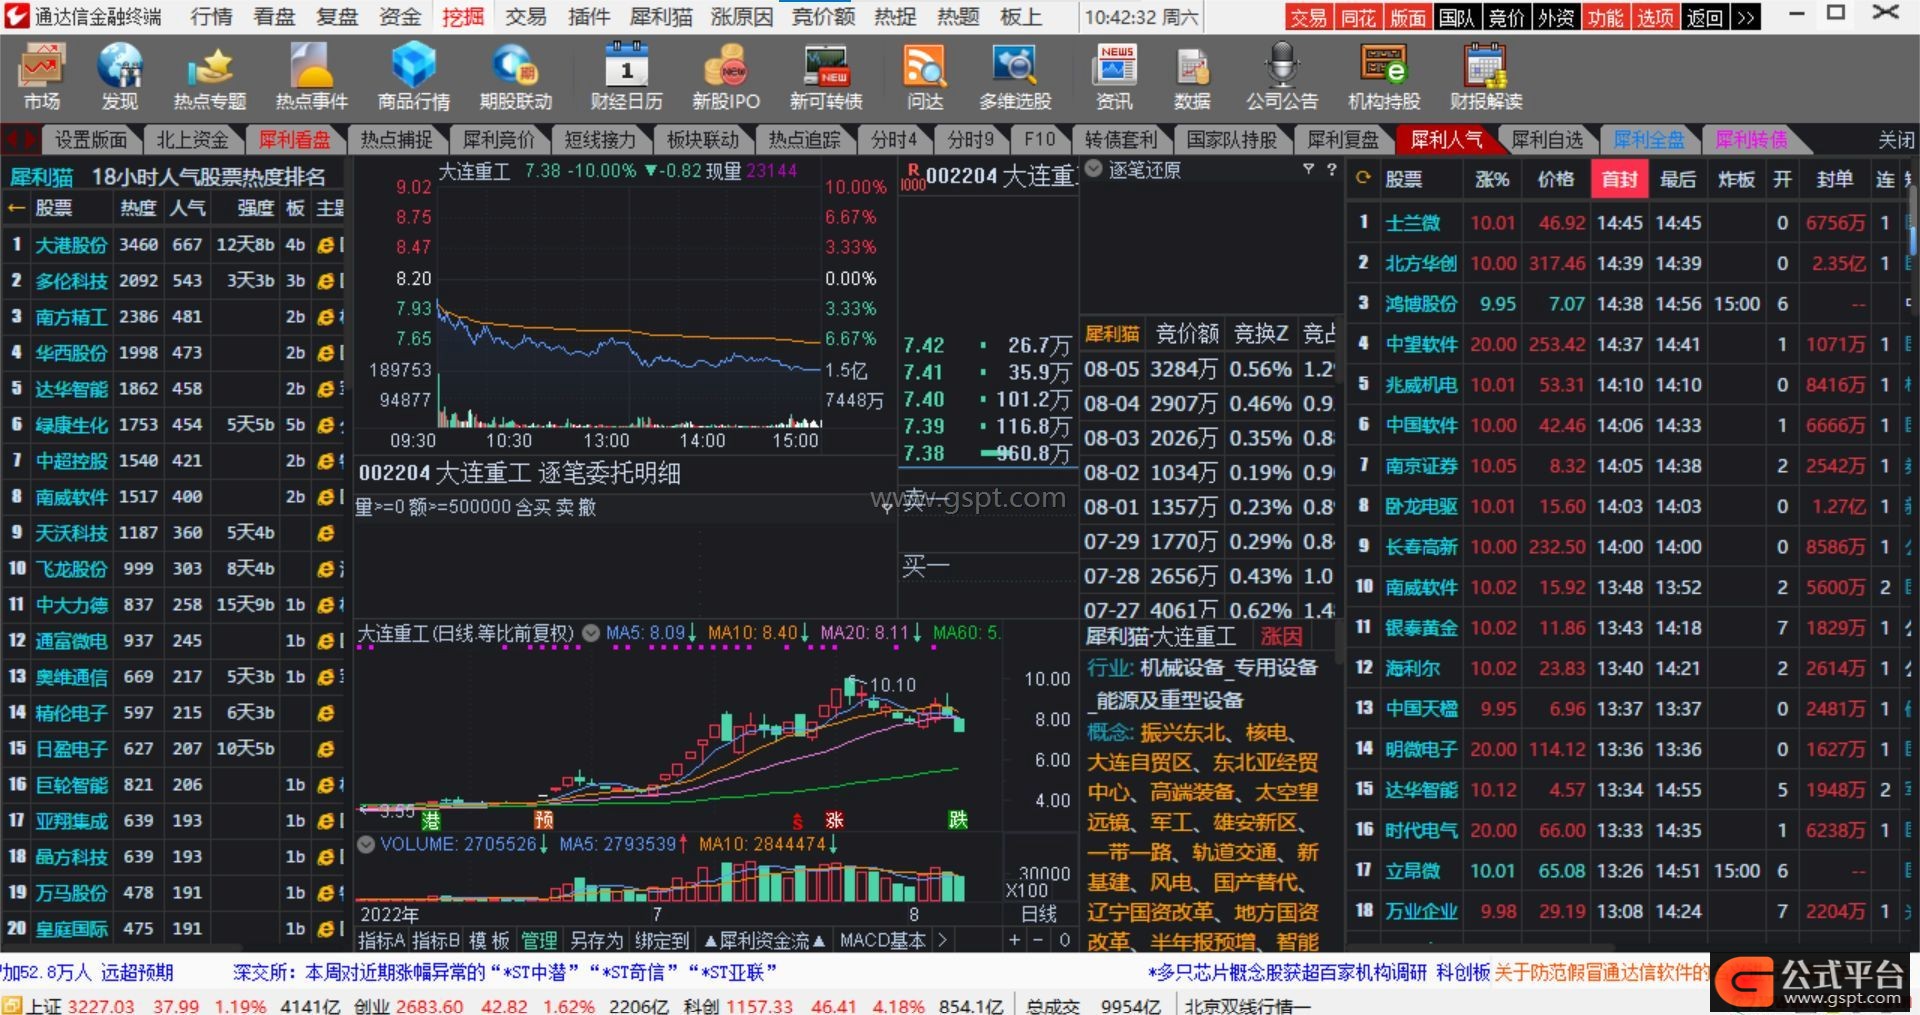Switch to the 犀利看盘 tab
This screenshot has width=1920, height=1015.
(x=295, y=140)
